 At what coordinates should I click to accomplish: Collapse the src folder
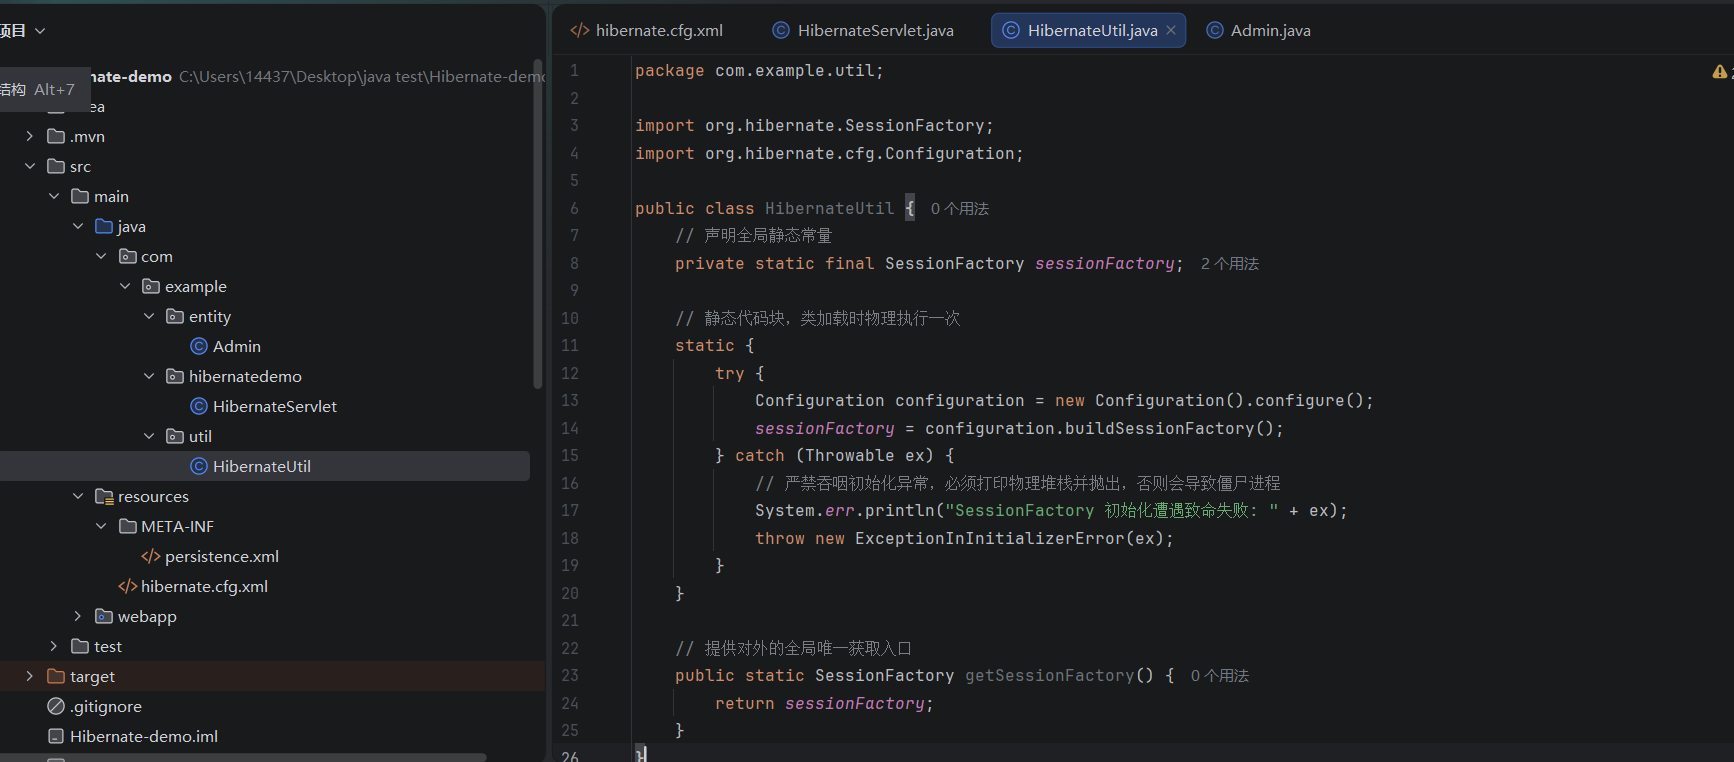[30, 166]
